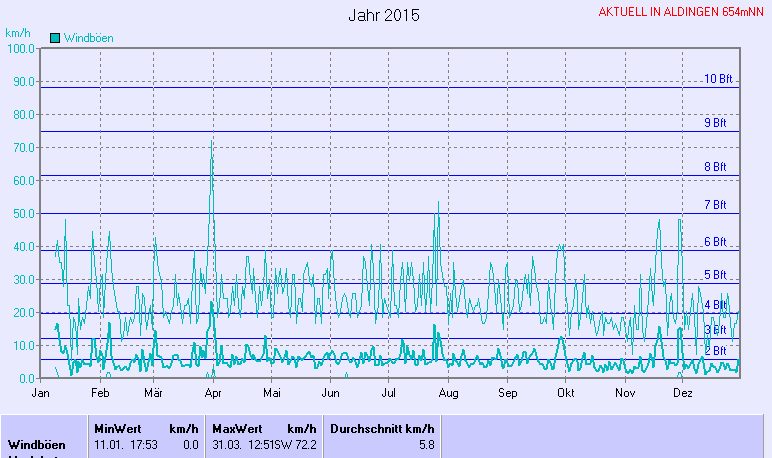Click the '6 Bft' Beaufort scale label

coord(715,242)
